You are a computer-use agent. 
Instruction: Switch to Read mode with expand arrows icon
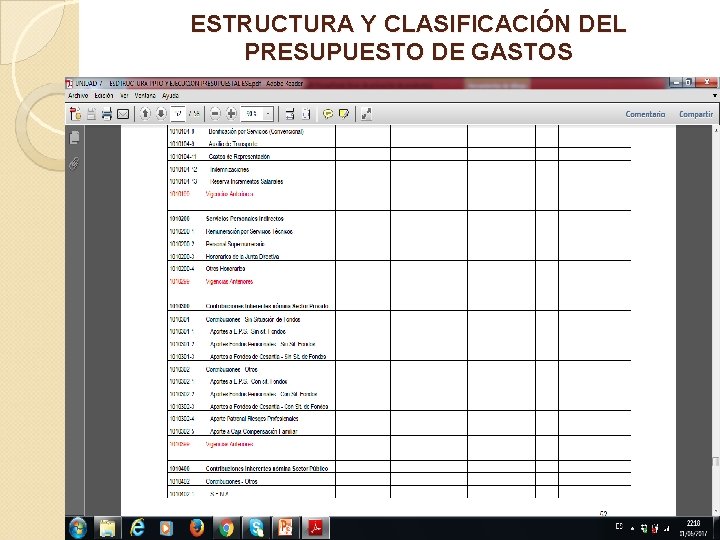tap(366, 113)
